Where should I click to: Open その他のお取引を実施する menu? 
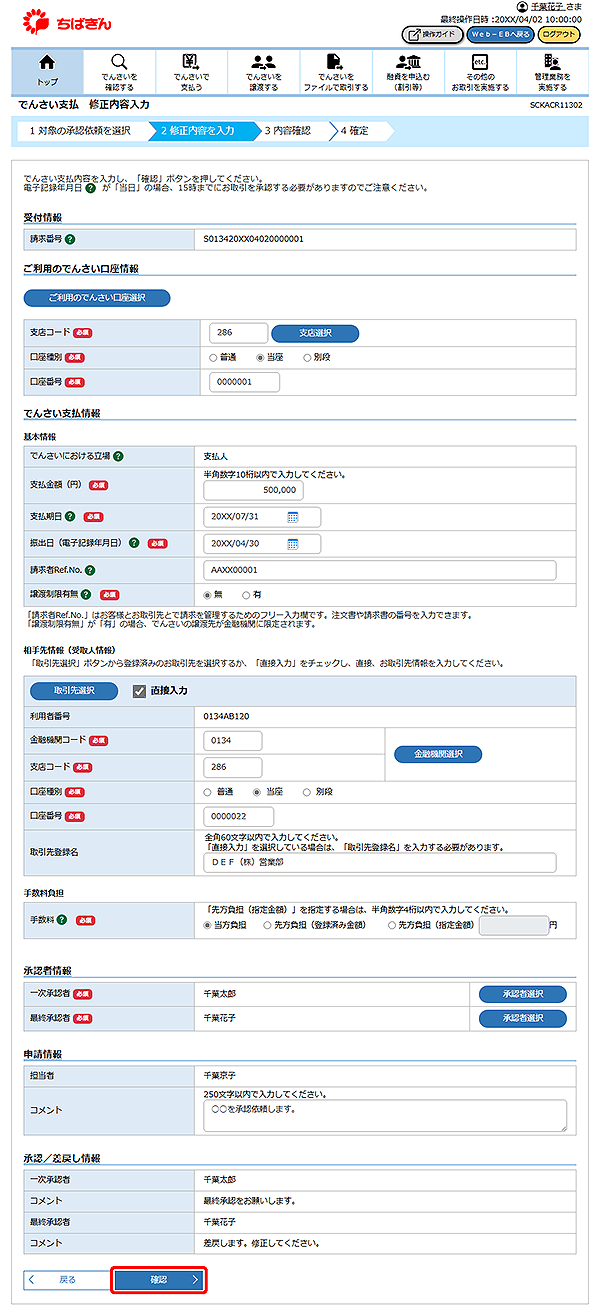click(480, 70)
